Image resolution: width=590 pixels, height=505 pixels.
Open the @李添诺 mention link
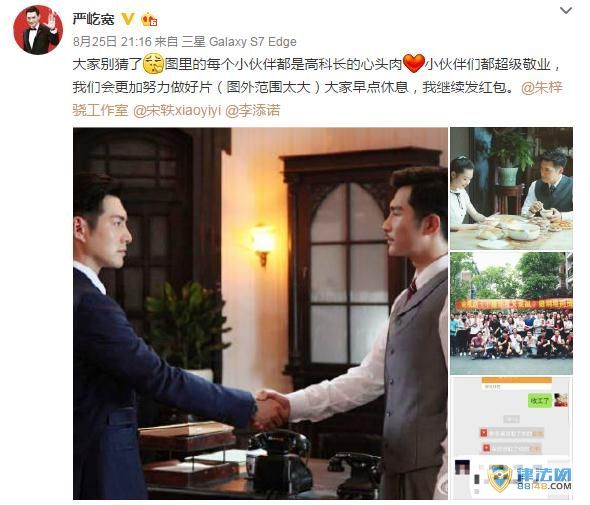[x=252, y=111]
